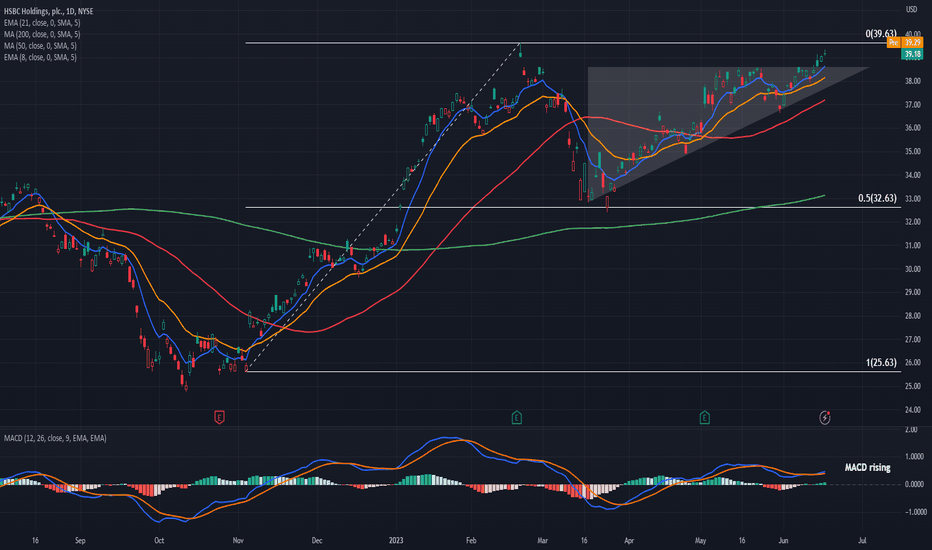932x550 pixels.
Task: Click the 29.00 price axis label
Action: 912,292
